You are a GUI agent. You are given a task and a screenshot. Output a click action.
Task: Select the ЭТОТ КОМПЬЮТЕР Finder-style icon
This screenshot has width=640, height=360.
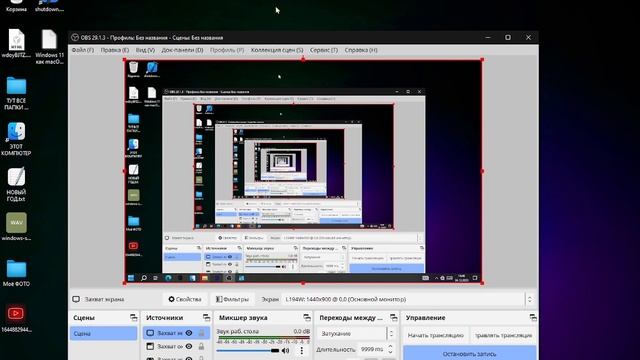pos(16,139)
